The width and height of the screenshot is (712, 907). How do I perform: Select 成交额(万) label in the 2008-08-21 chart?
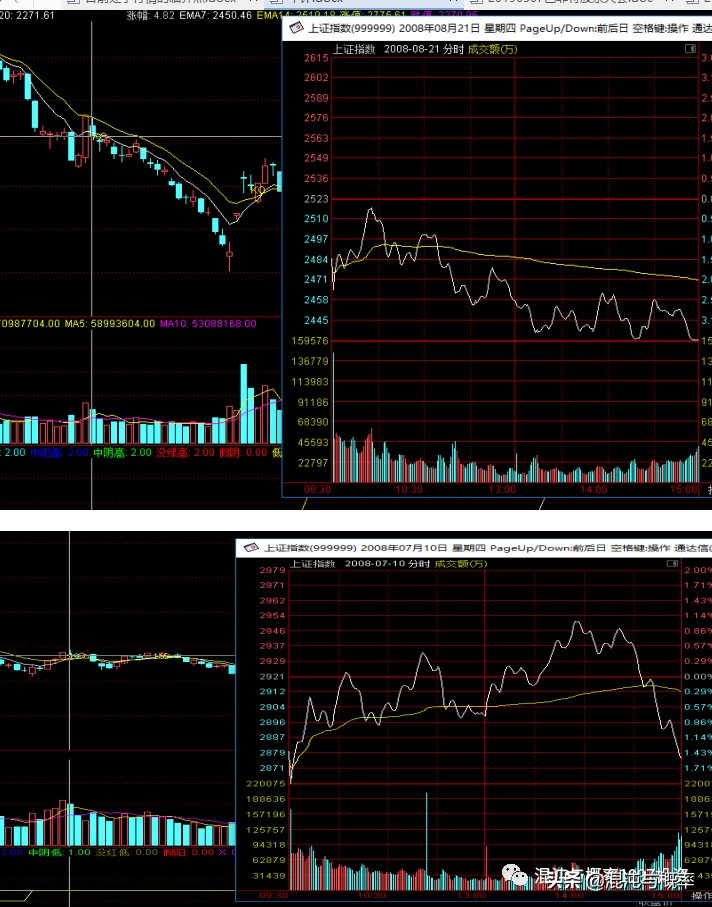point(492,49)
